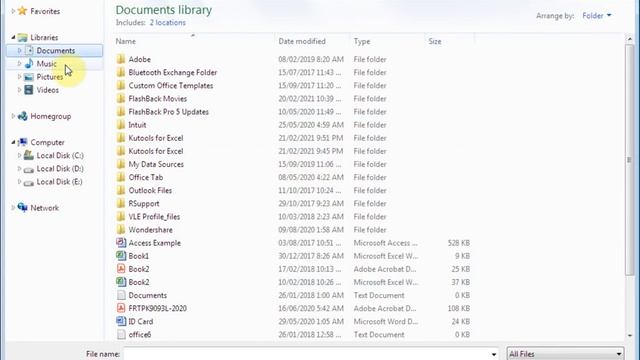This screenshot has width=640, height=360.
Task: Expand the Homegroup tree node
Action: click(x=13, y=116)
